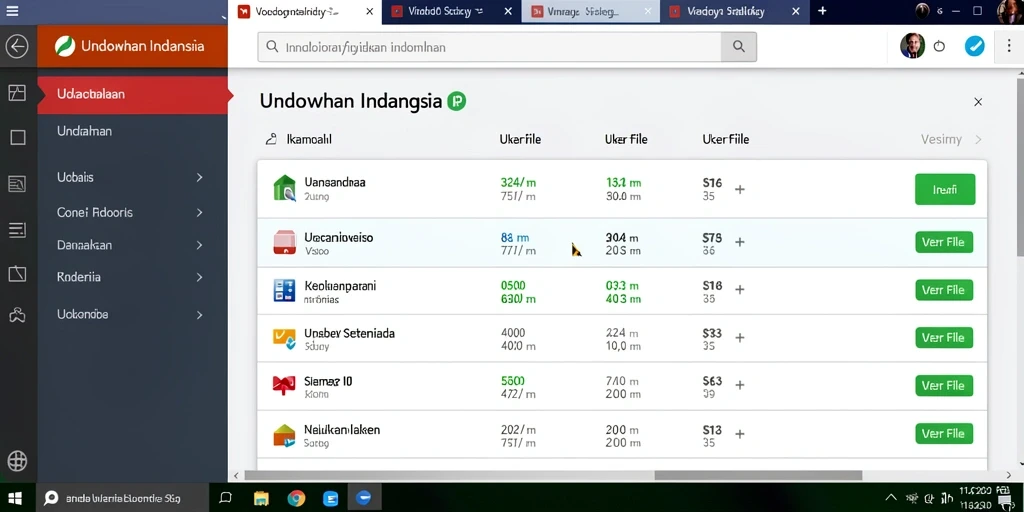Click the user avatar in toolbar

point(912,46)
